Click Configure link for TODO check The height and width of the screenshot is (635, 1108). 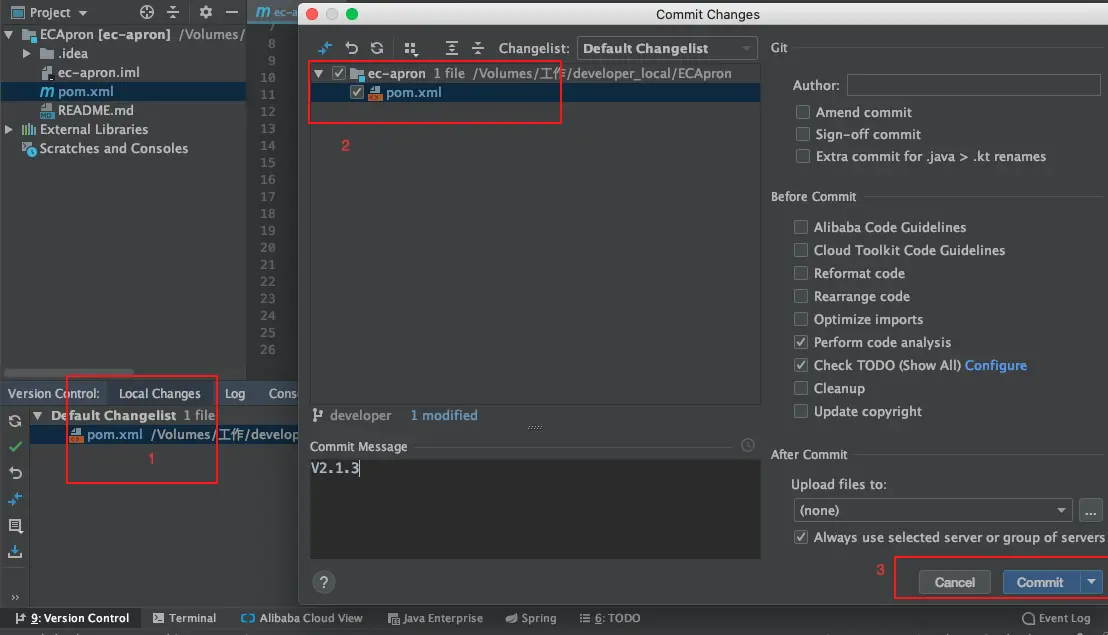pos(996,365)
